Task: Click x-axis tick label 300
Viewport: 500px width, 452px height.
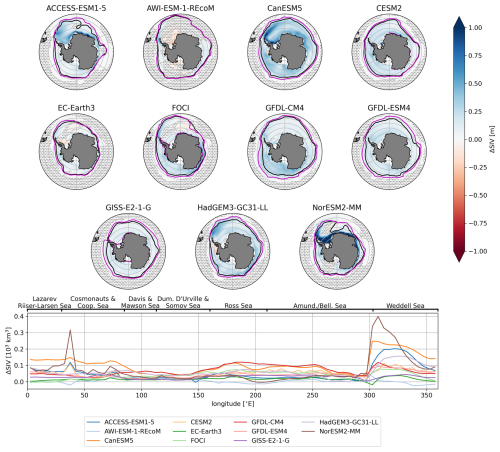Action: (x=369, y=395)
